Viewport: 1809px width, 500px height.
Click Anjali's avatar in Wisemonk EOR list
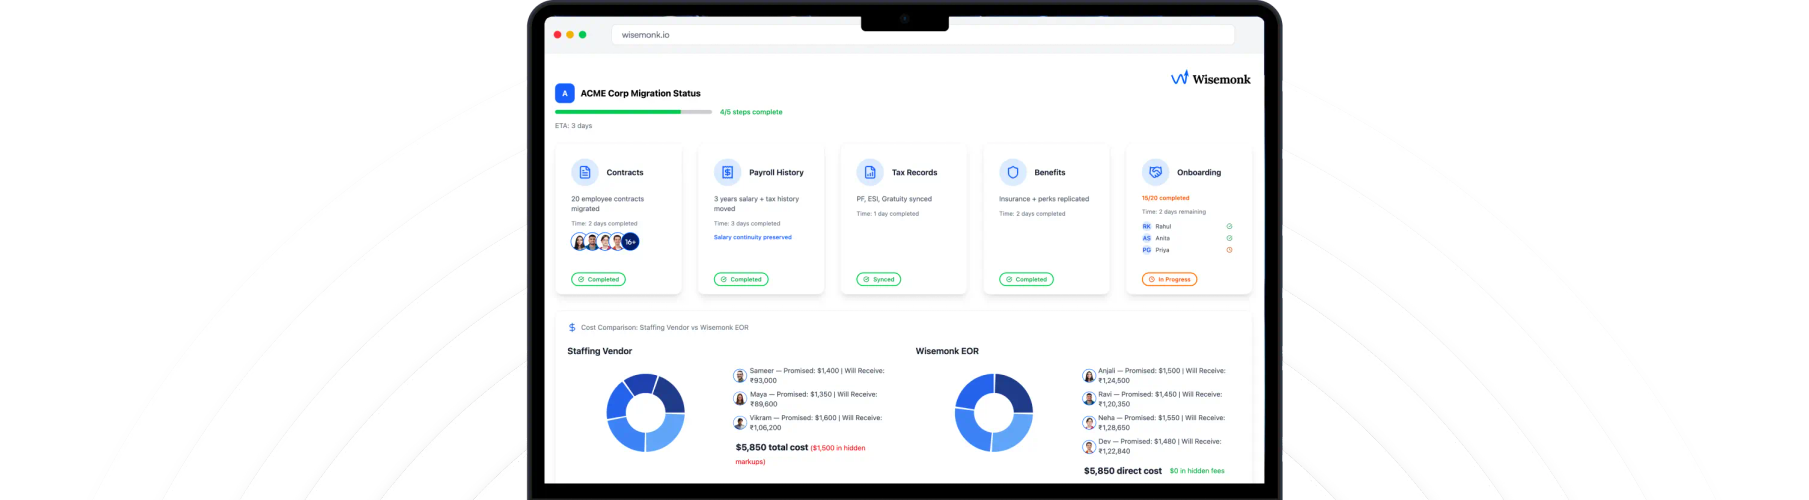(x=1089, y=376)
